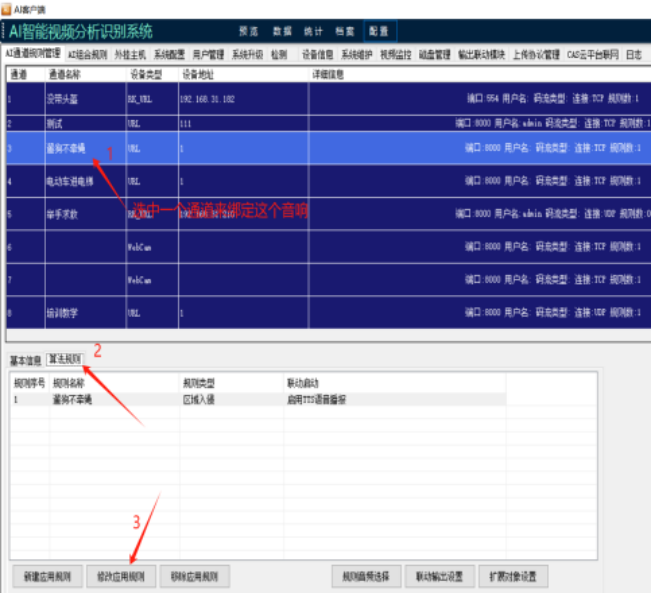Click device address 111 in 测试 row
The height and width of the screenshot is (593, 651).
click(x=185, y=124)
